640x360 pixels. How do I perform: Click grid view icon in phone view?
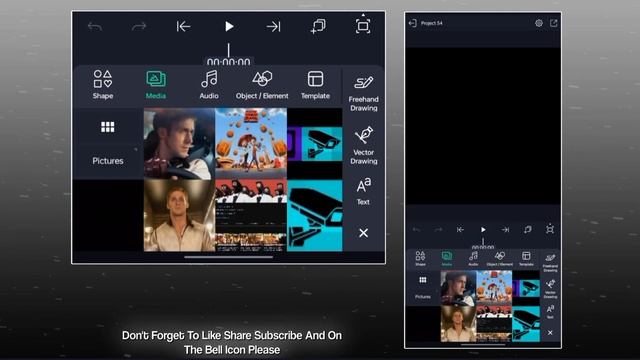[423, 280]
